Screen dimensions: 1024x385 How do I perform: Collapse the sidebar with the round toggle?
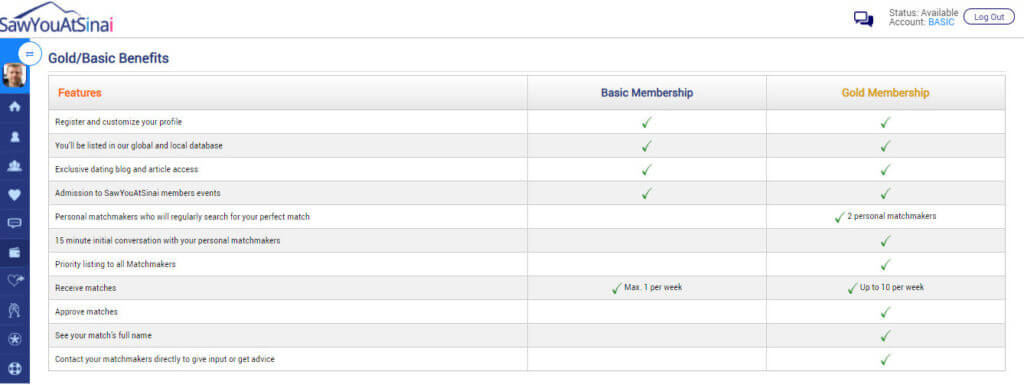(x=29, y=54)
